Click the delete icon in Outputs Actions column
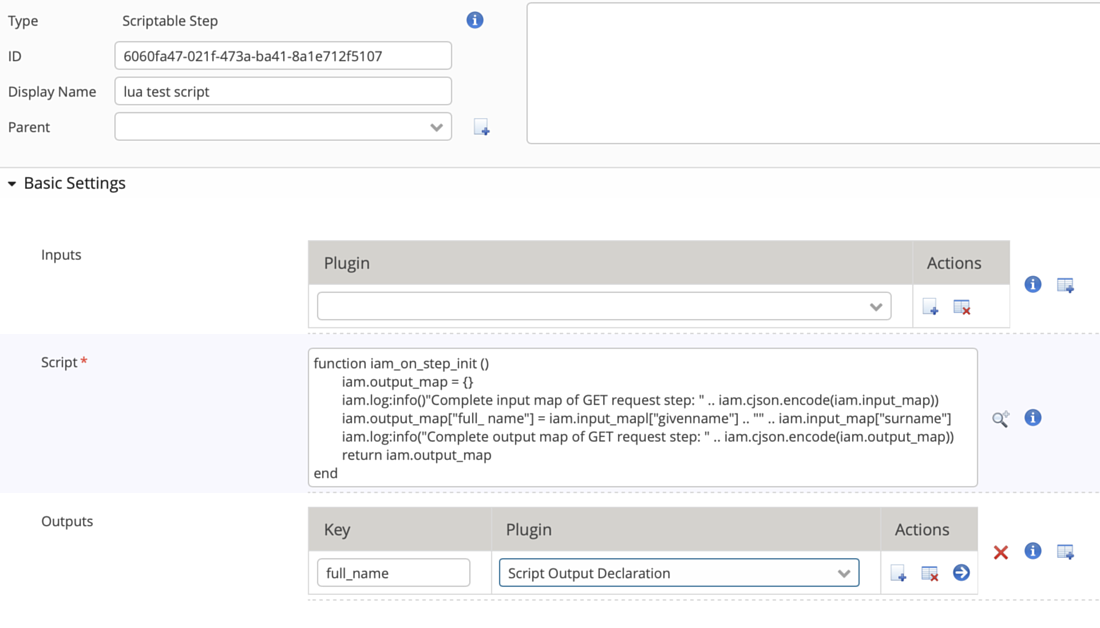 [930, 573]
